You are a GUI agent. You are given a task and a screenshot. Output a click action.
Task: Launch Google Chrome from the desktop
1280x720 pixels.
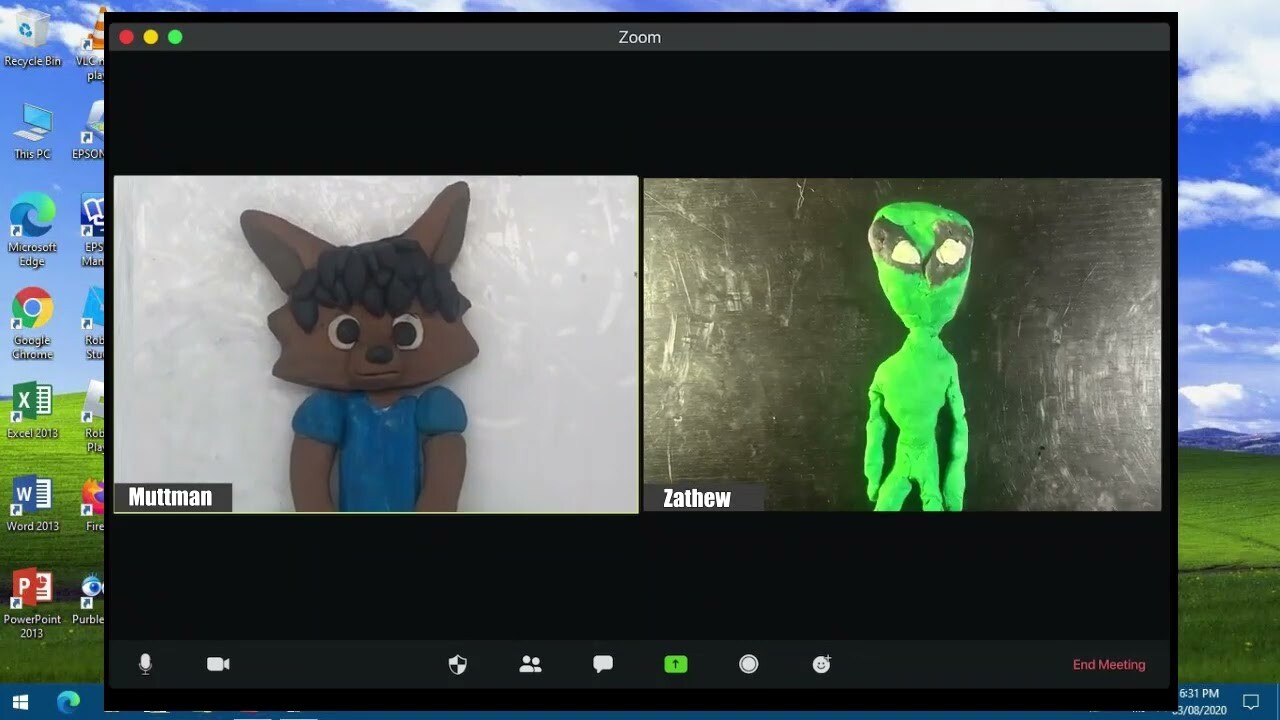32,310
